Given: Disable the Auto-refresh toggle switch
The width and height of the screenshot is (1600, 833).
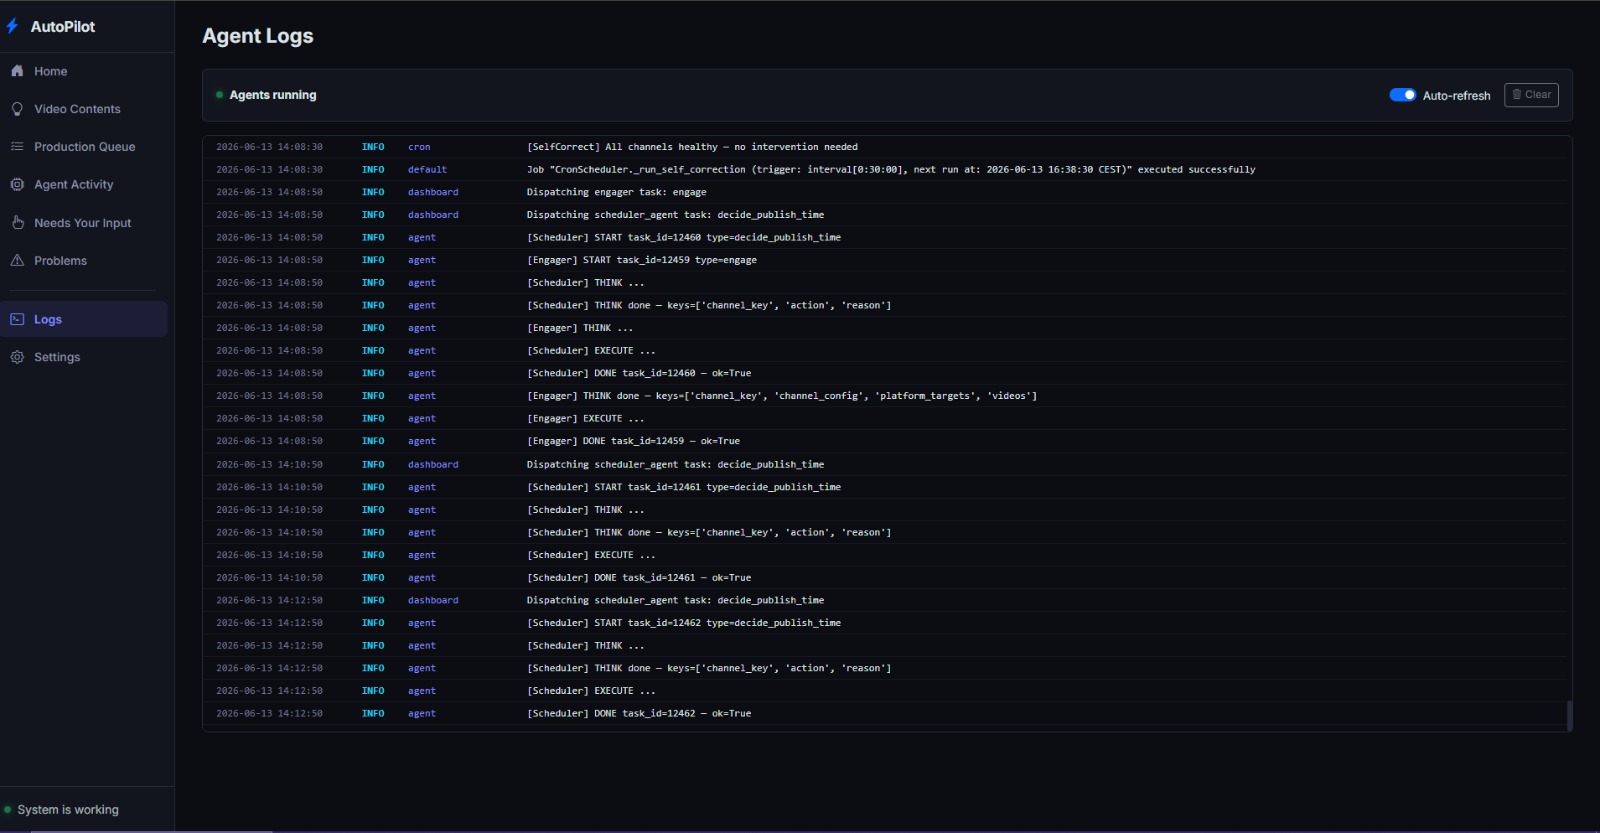Looking at the screenshot, I should coord(1402,95).
